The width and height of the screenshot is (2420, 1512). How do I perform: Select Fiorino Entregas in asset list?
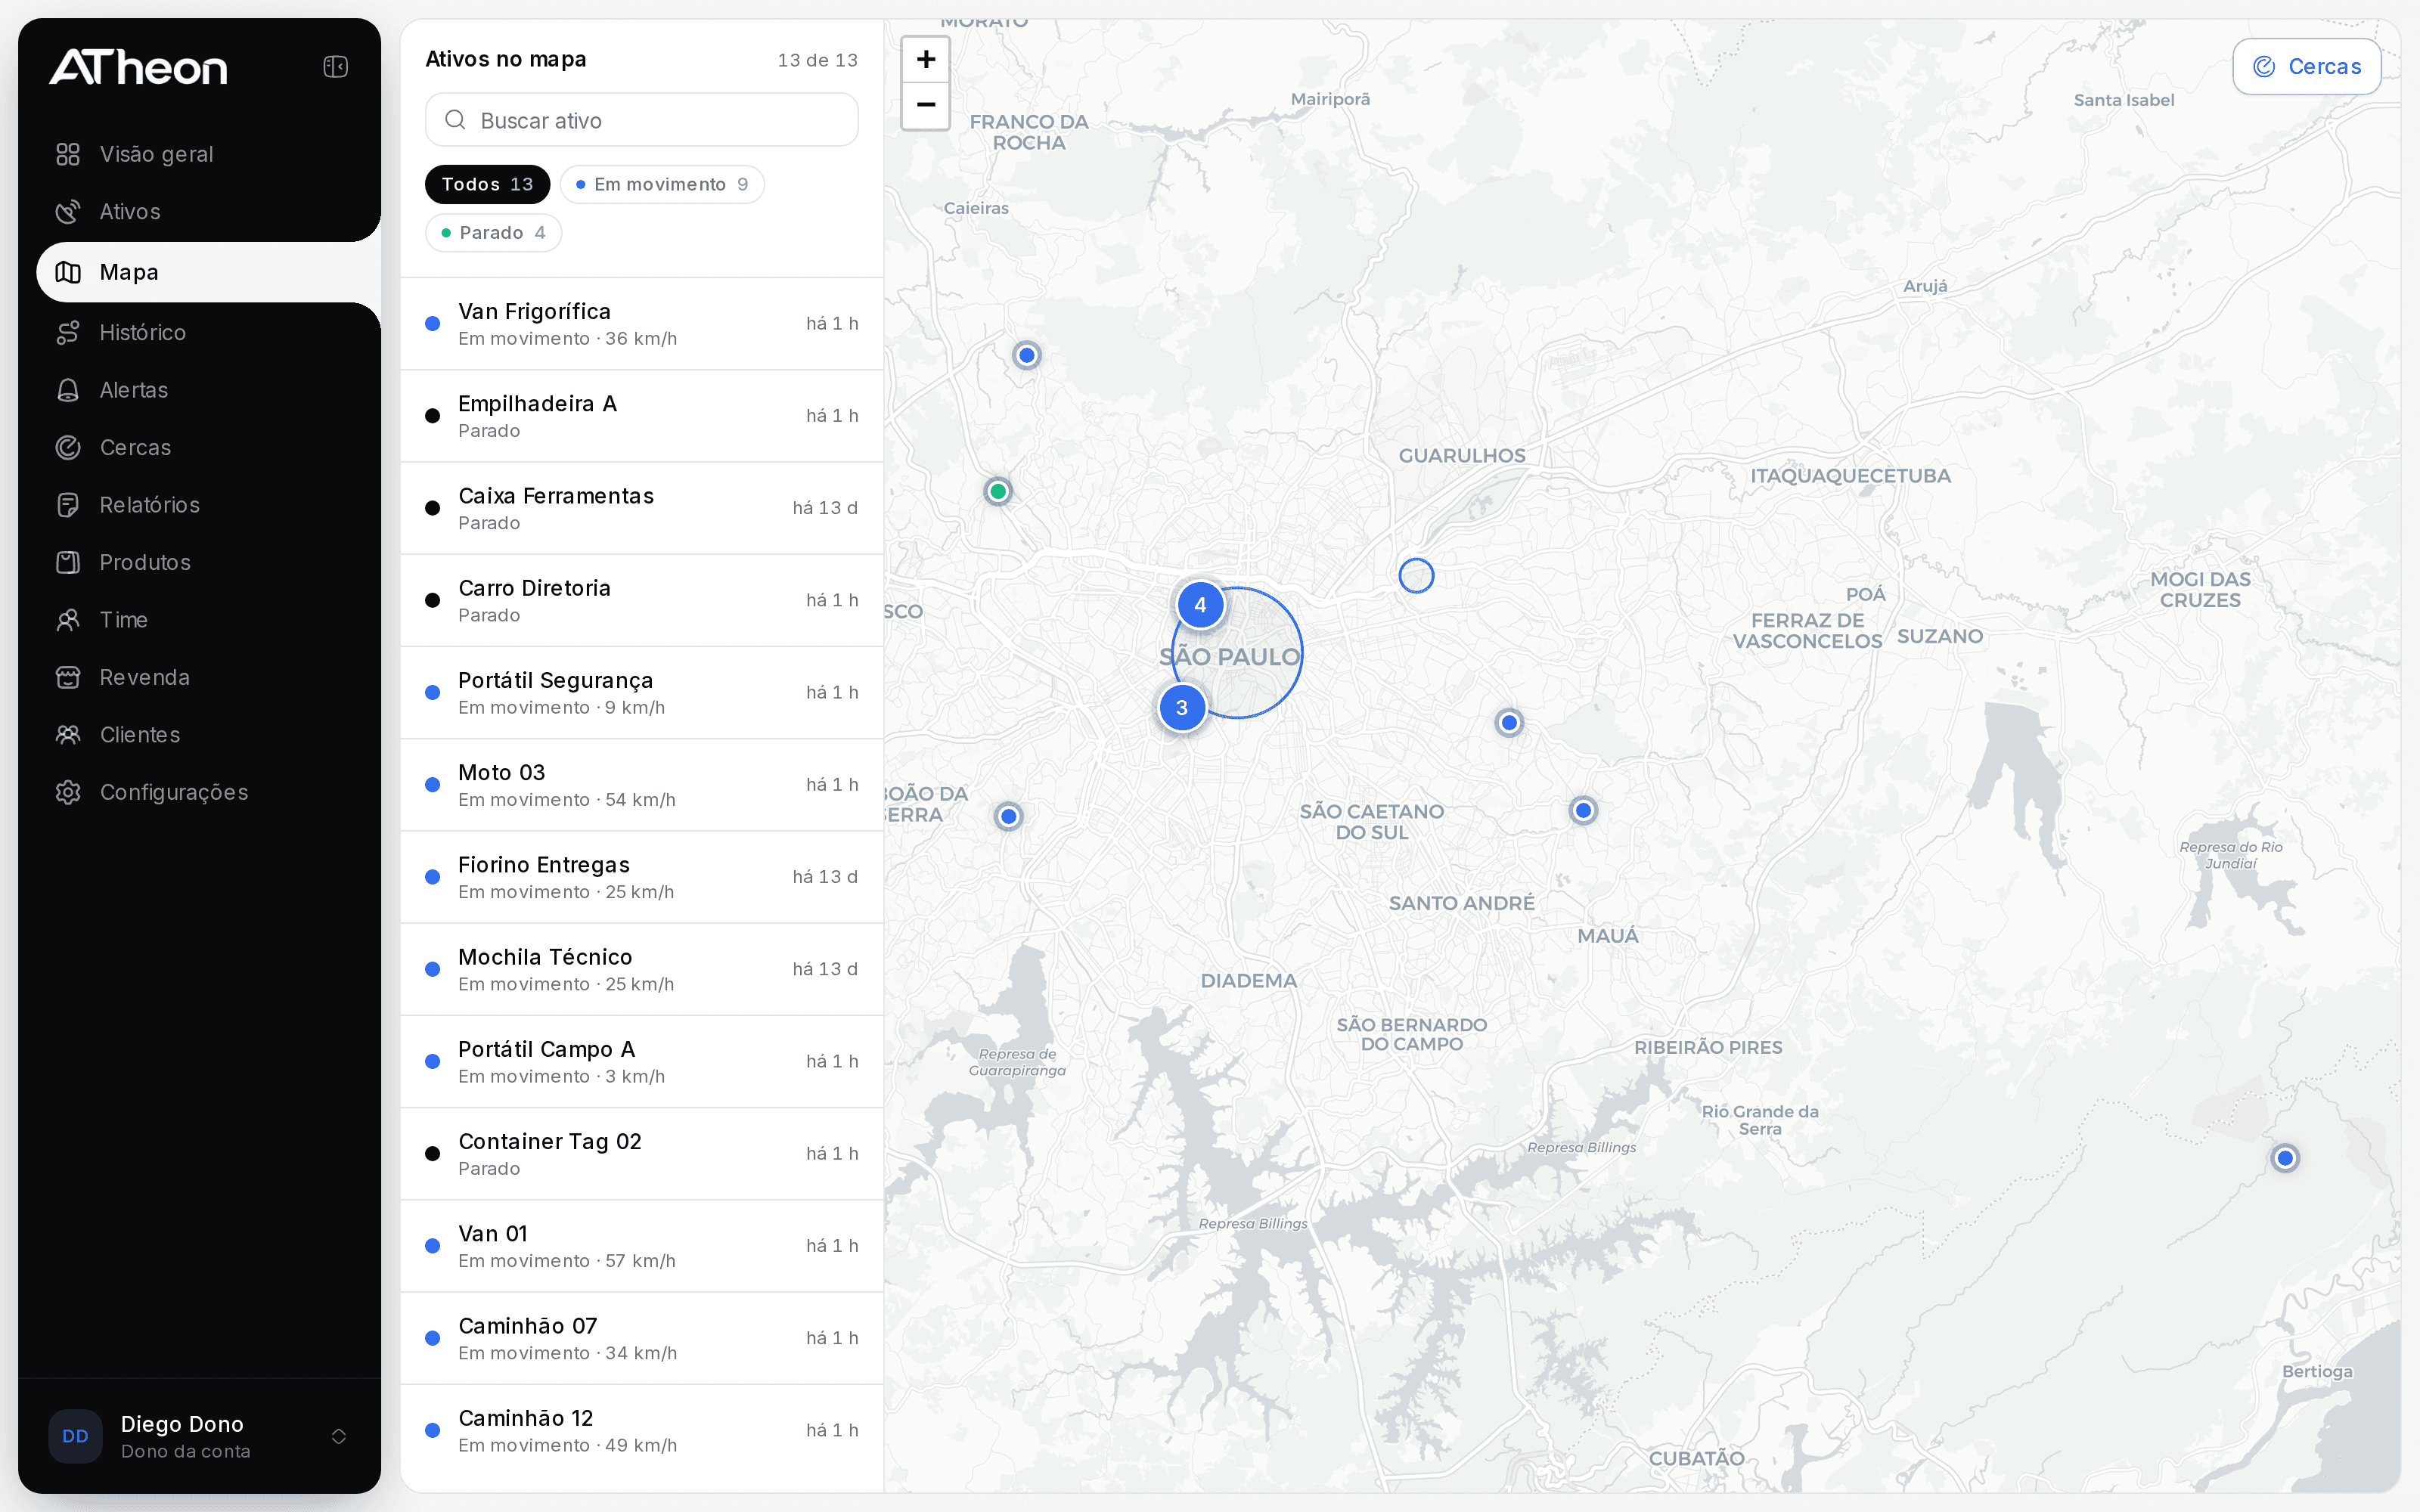tap(642, 877)
